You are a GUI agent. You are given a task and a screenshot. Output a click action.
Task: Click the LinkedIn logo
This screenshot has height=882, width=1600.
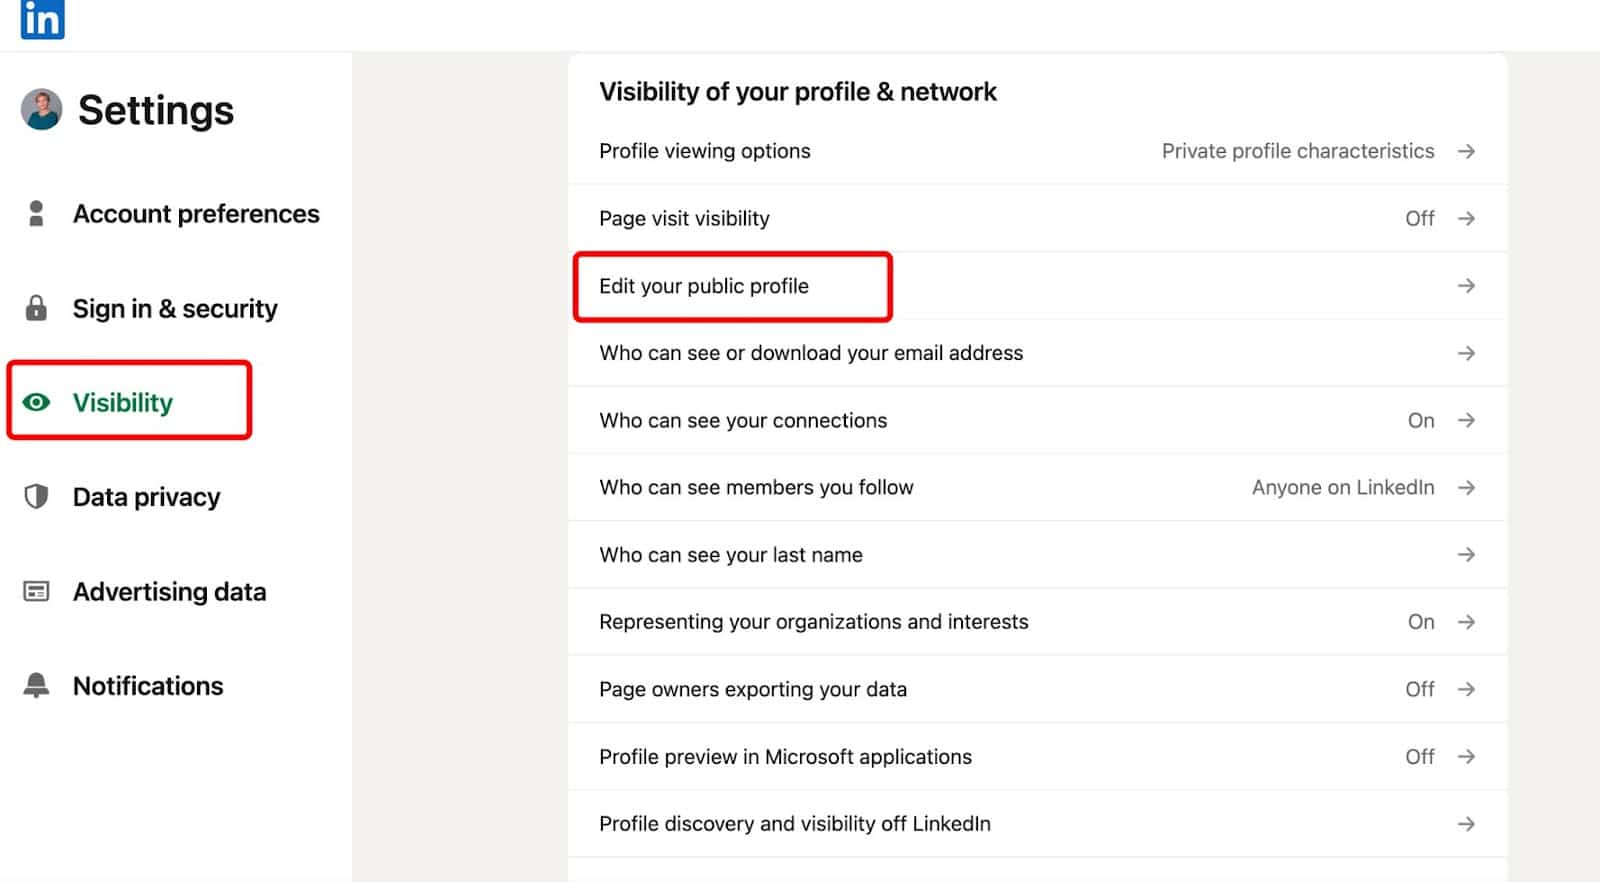click(41, 20)
